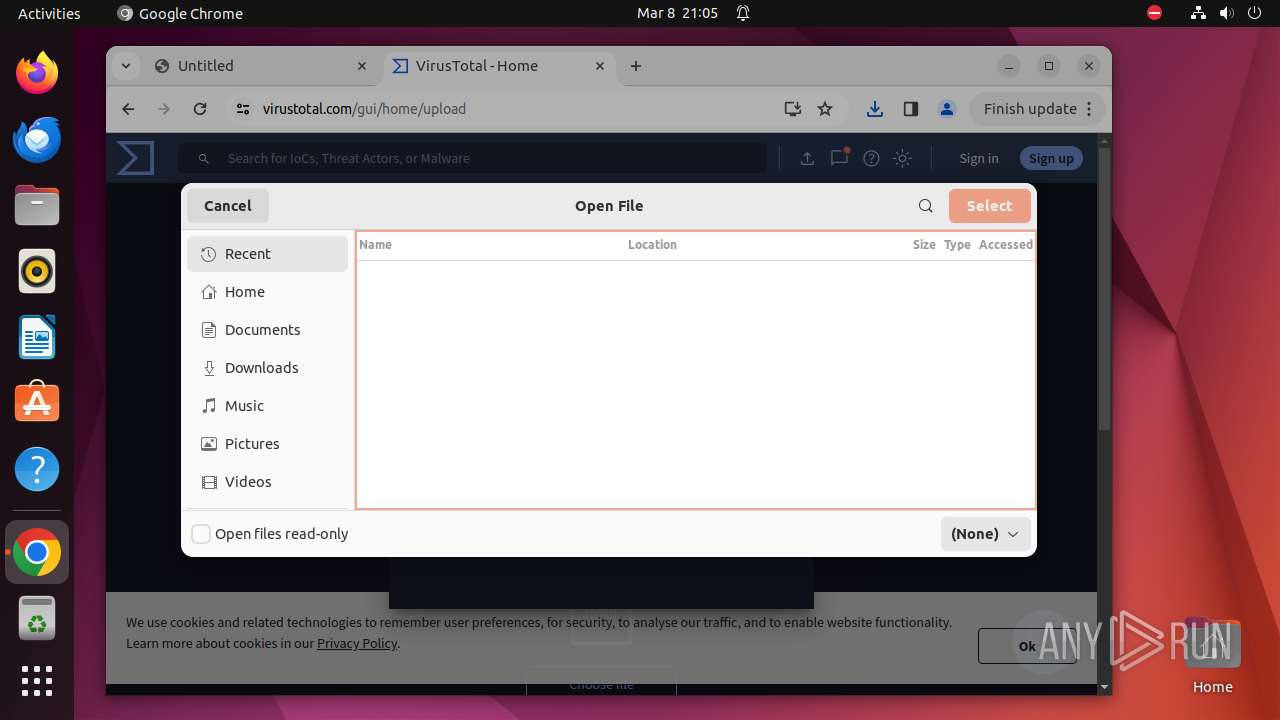This screenshot has height=720, width=1280.
Task: Select Home in the dialog sidebar
Action: coord(268,292)
